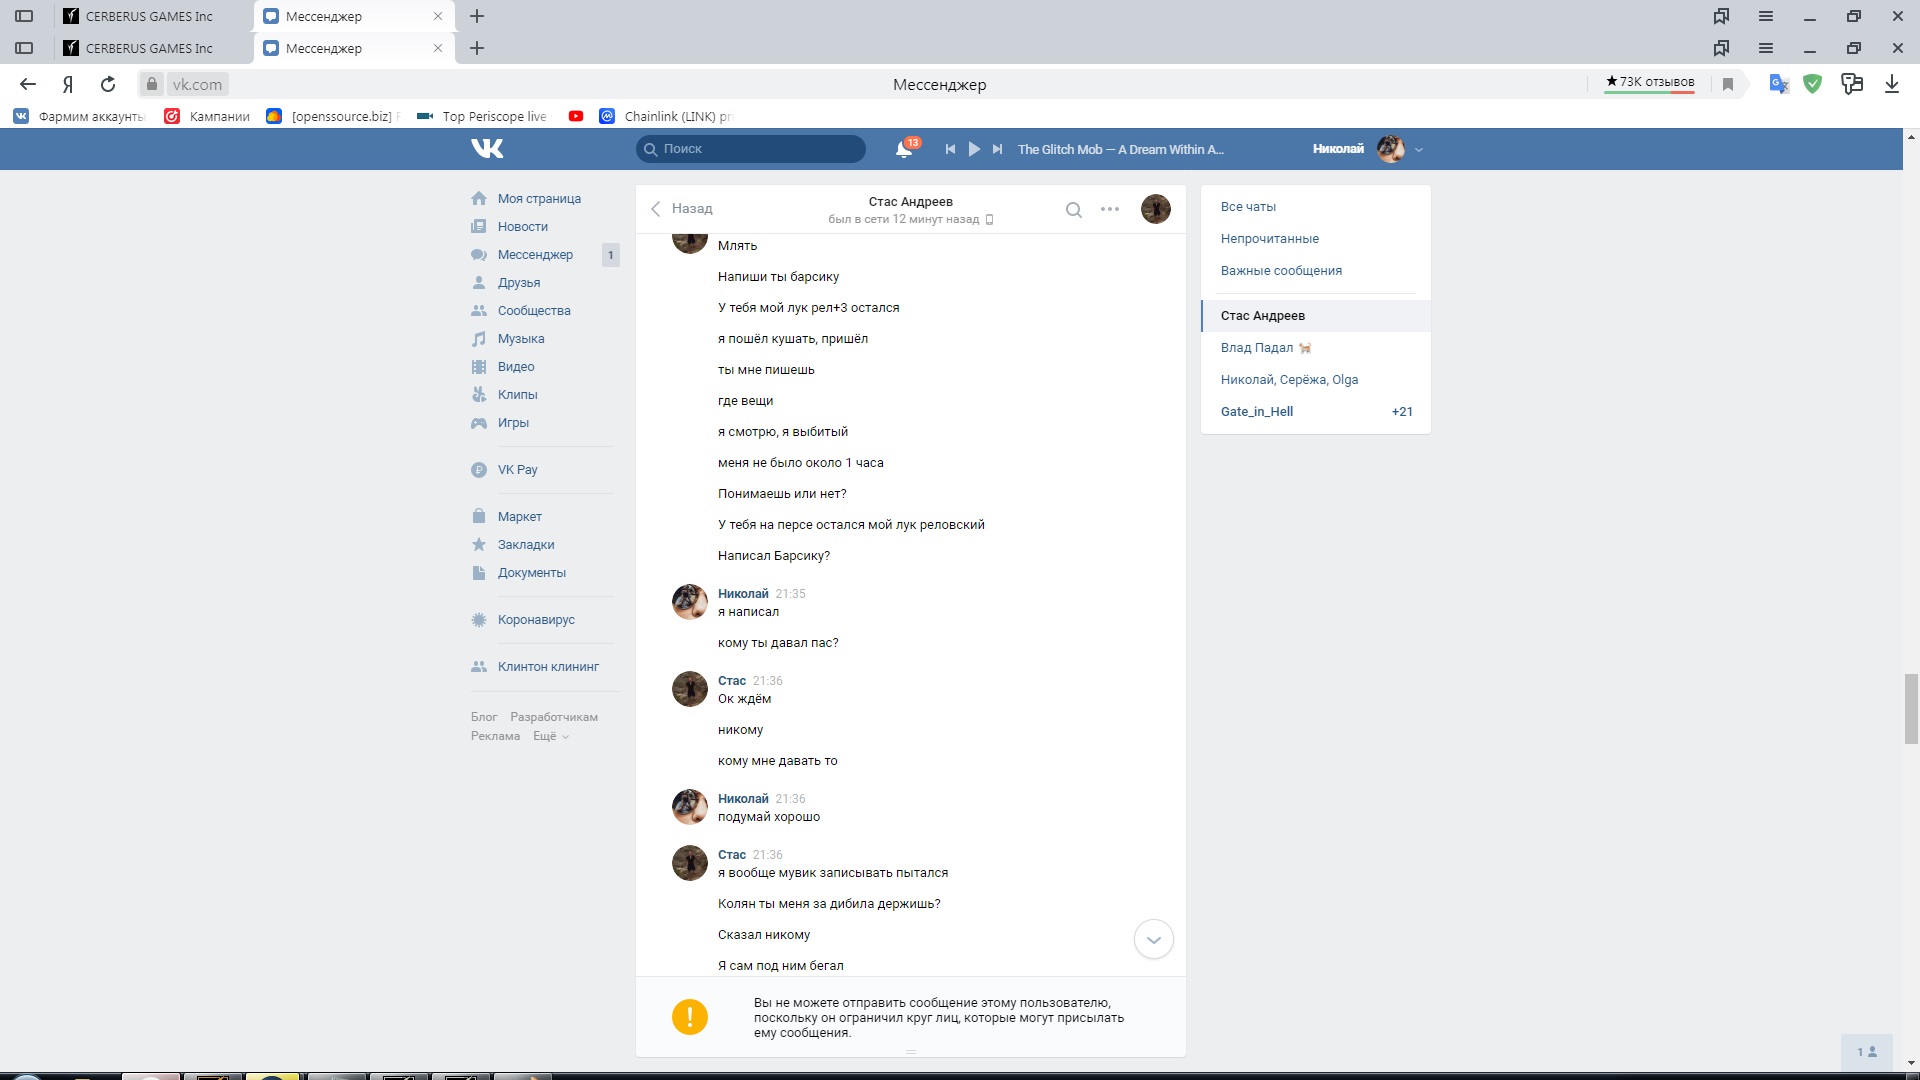1920x1080 pixels.
Task: Open the Маркет shopping bag icon
Action: point(479,516)
